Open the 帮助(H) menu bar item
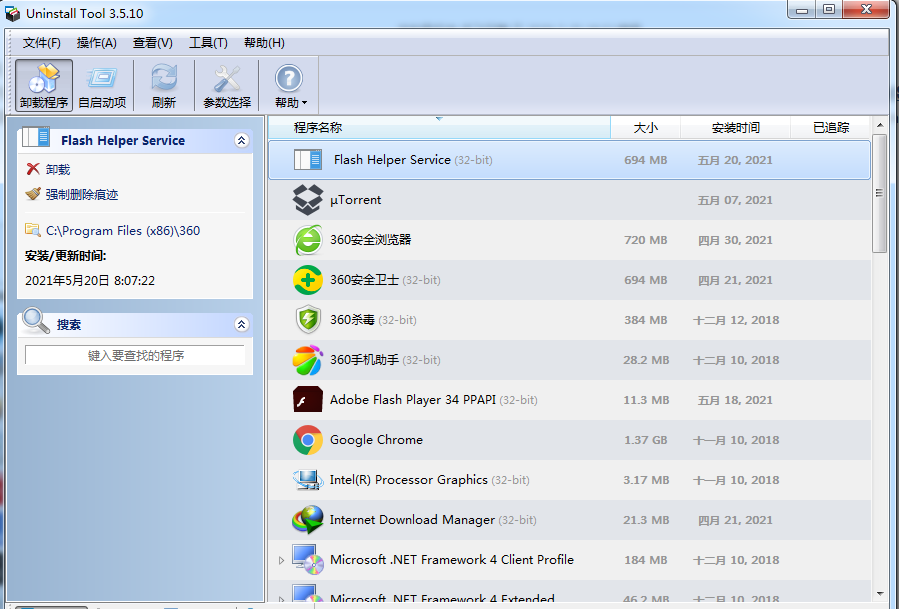This screenshot has width=899, height=609. (264, 43)
